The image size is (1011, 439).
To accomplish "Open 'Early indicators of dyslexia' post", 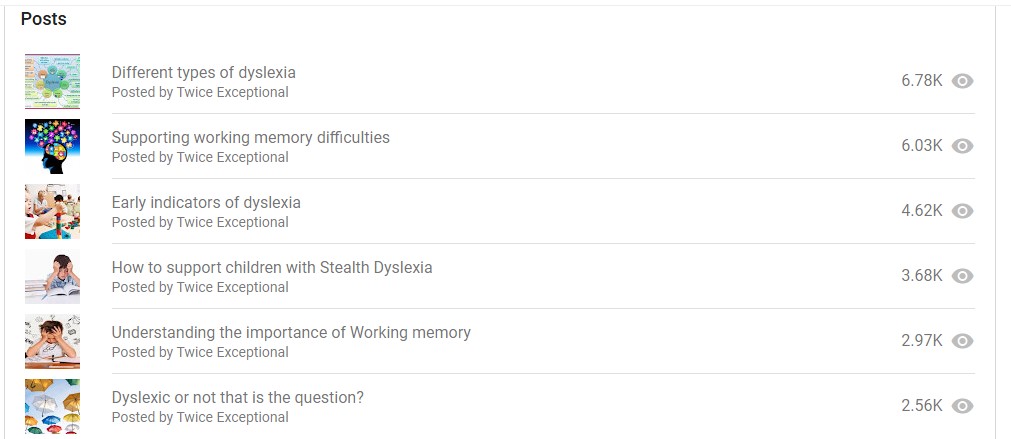I will pyautogui.click(x=206, y=202).
